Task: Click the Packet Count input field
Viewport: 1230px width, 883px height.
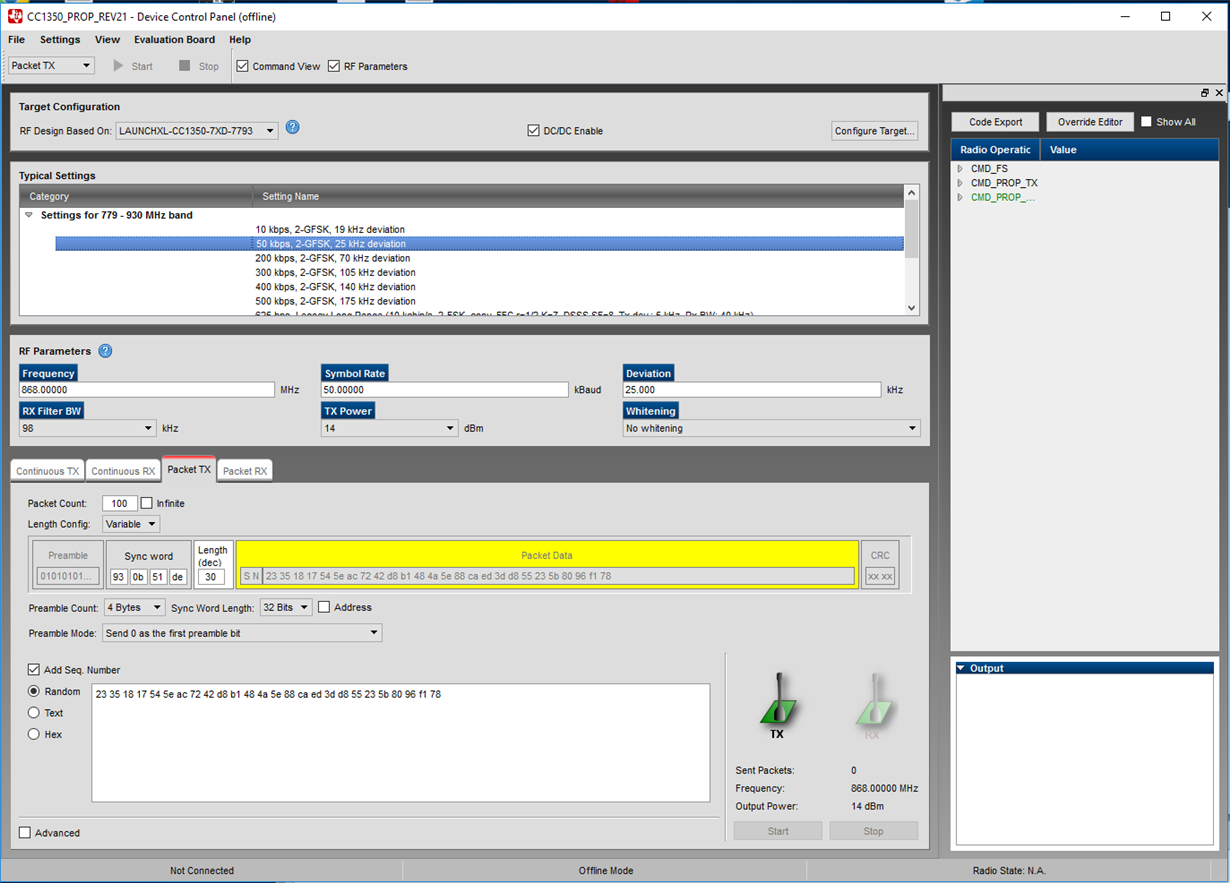Action: click(120, 503)
